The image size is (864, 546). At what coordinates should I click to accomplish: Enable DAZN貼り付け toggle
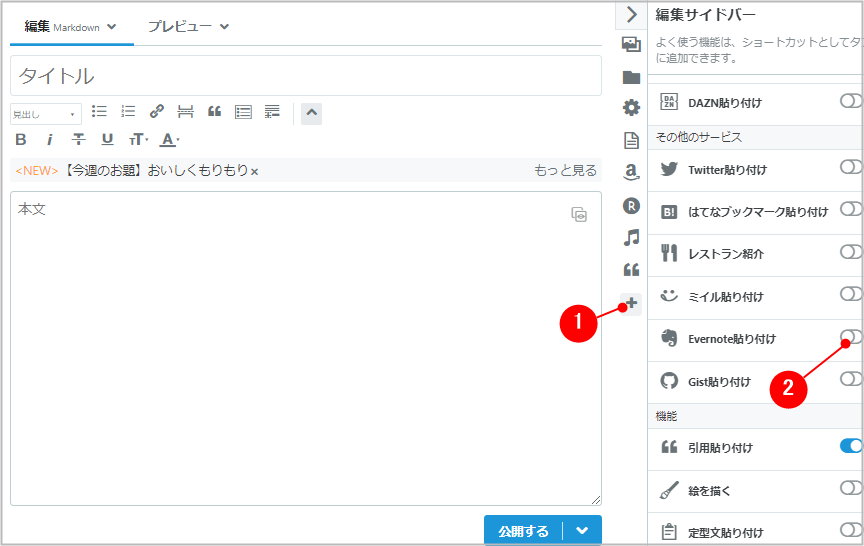coord(851,101)
